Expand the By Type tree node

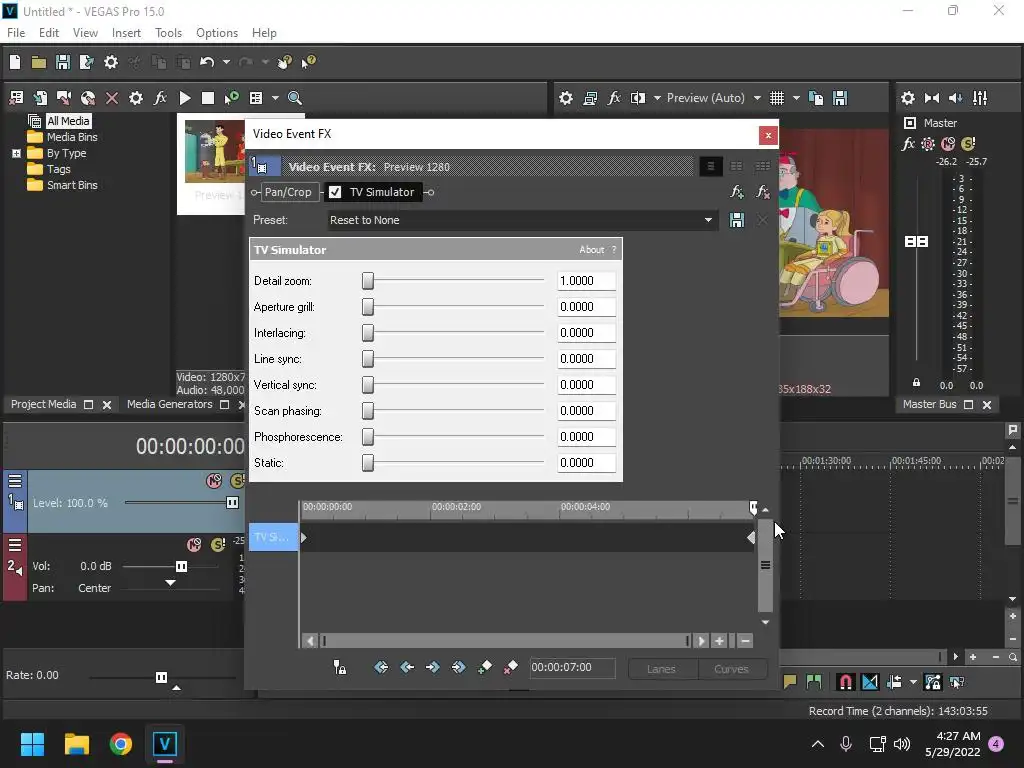(x=16, y=153)
